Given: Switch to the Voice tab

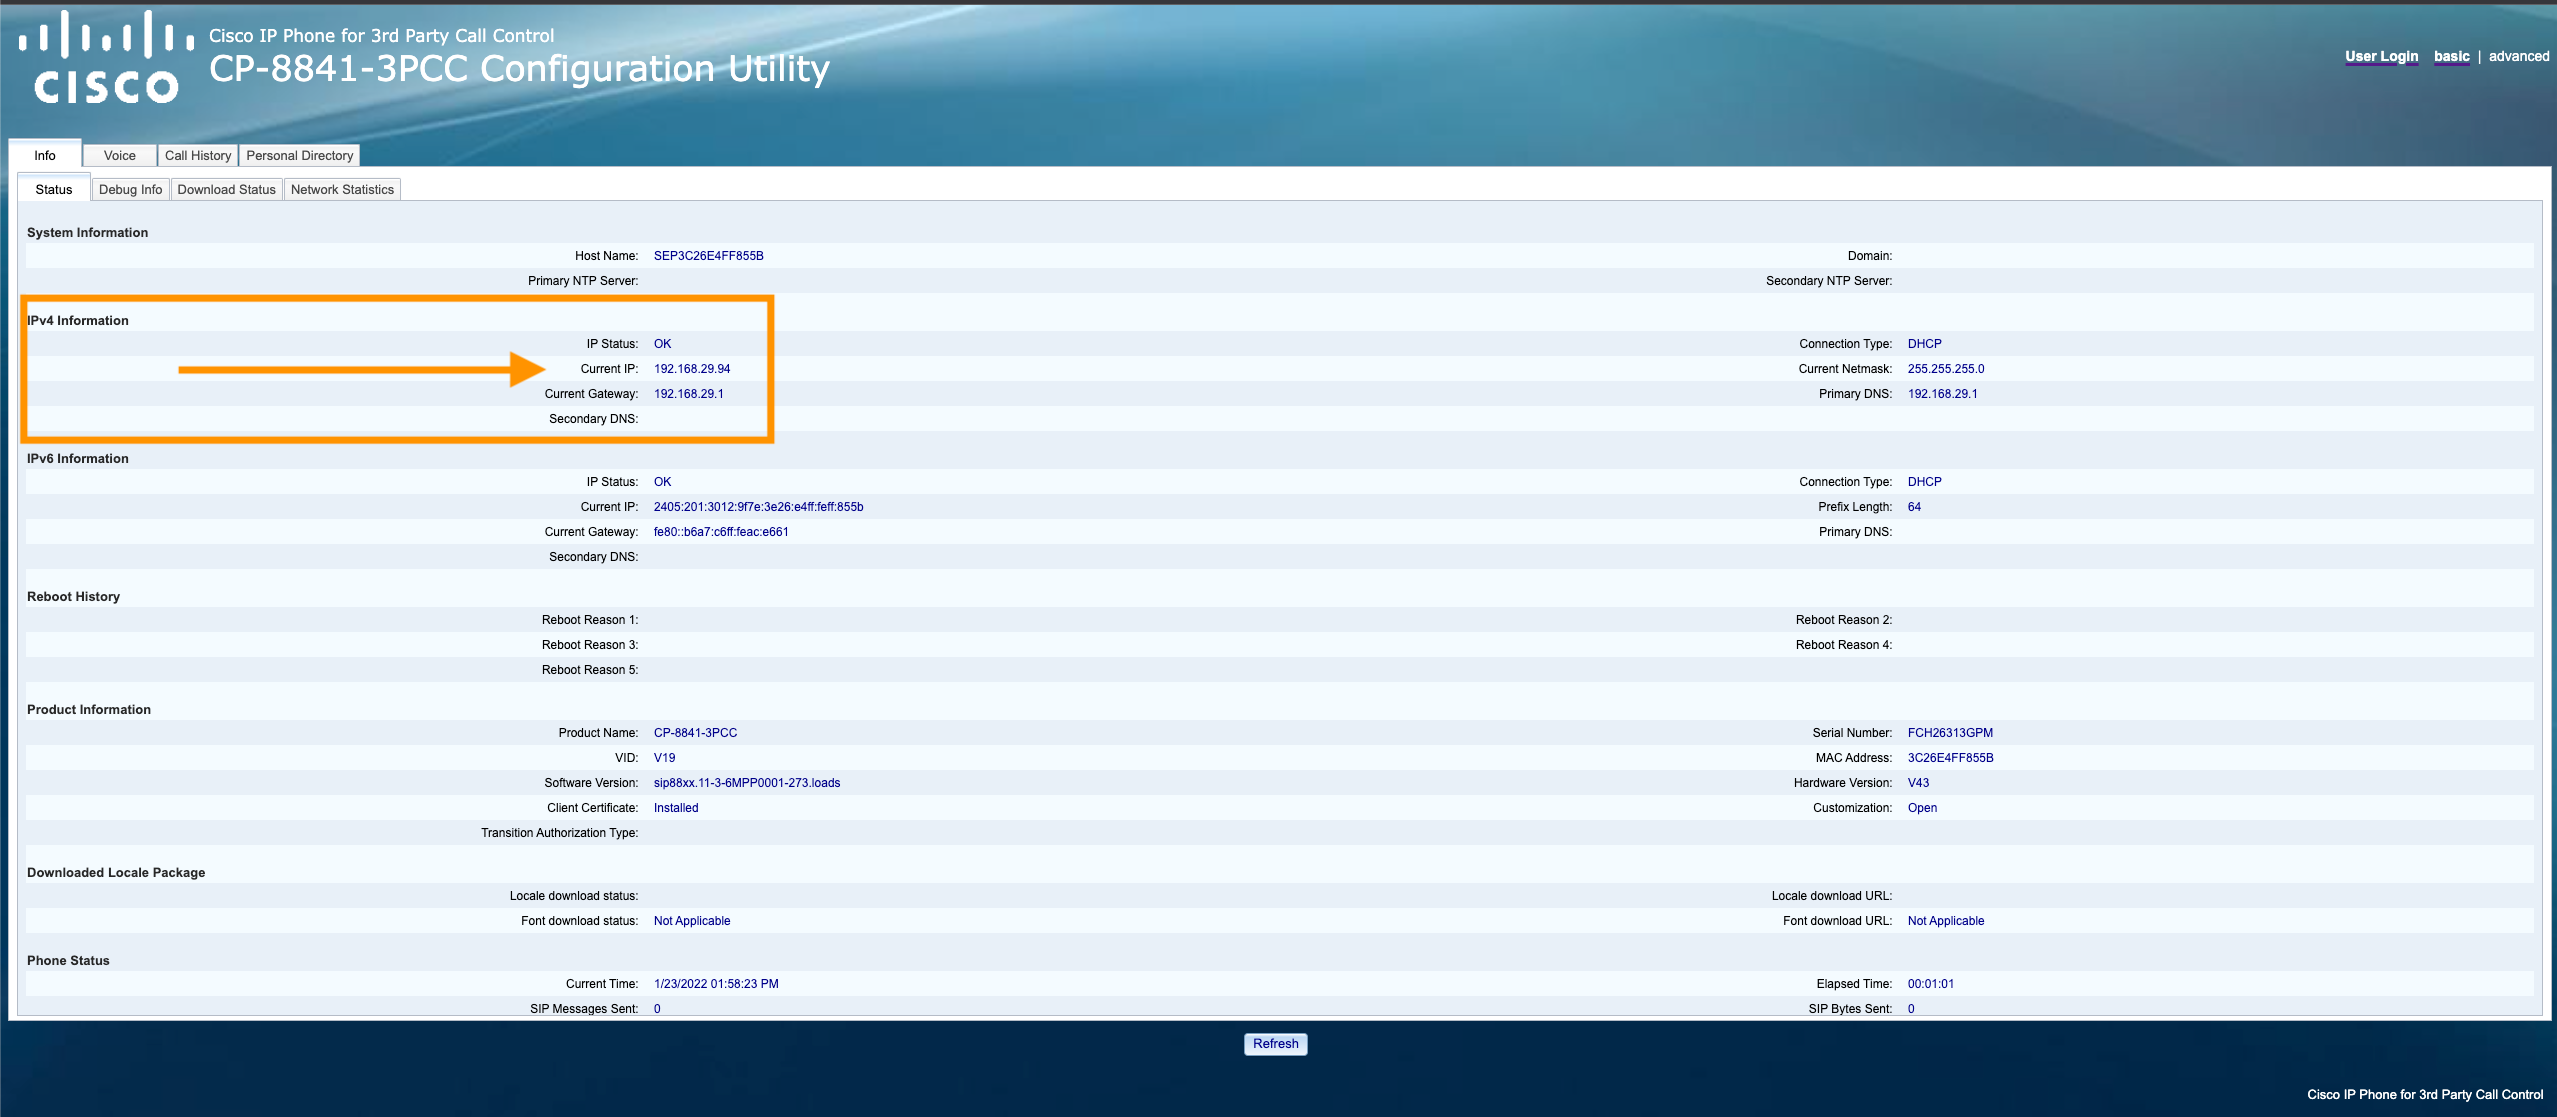Looking at the screenshot, I should coord(120,155).
